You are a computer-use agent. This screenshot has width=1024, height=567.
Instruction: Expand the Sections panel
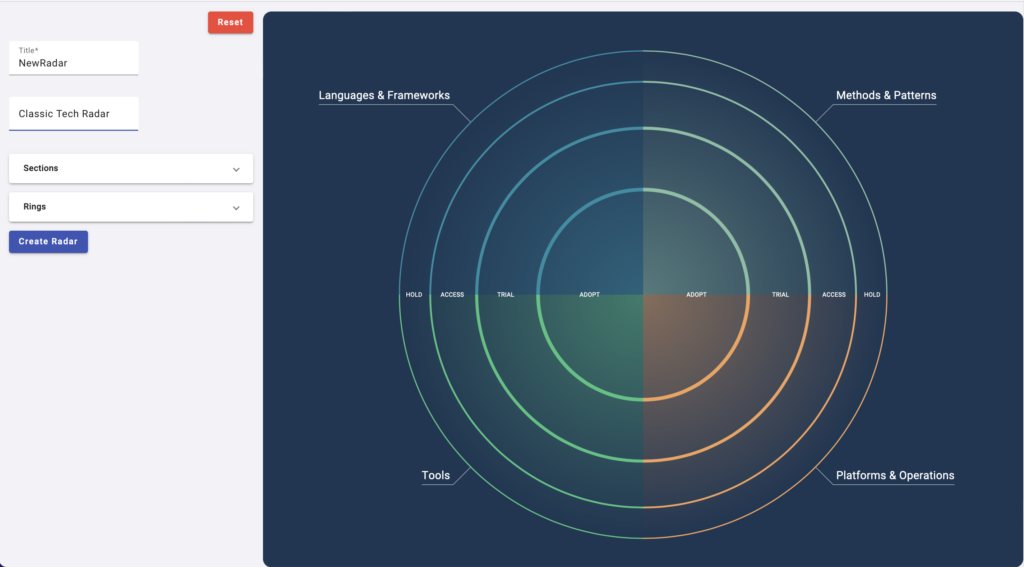point(130,168)
